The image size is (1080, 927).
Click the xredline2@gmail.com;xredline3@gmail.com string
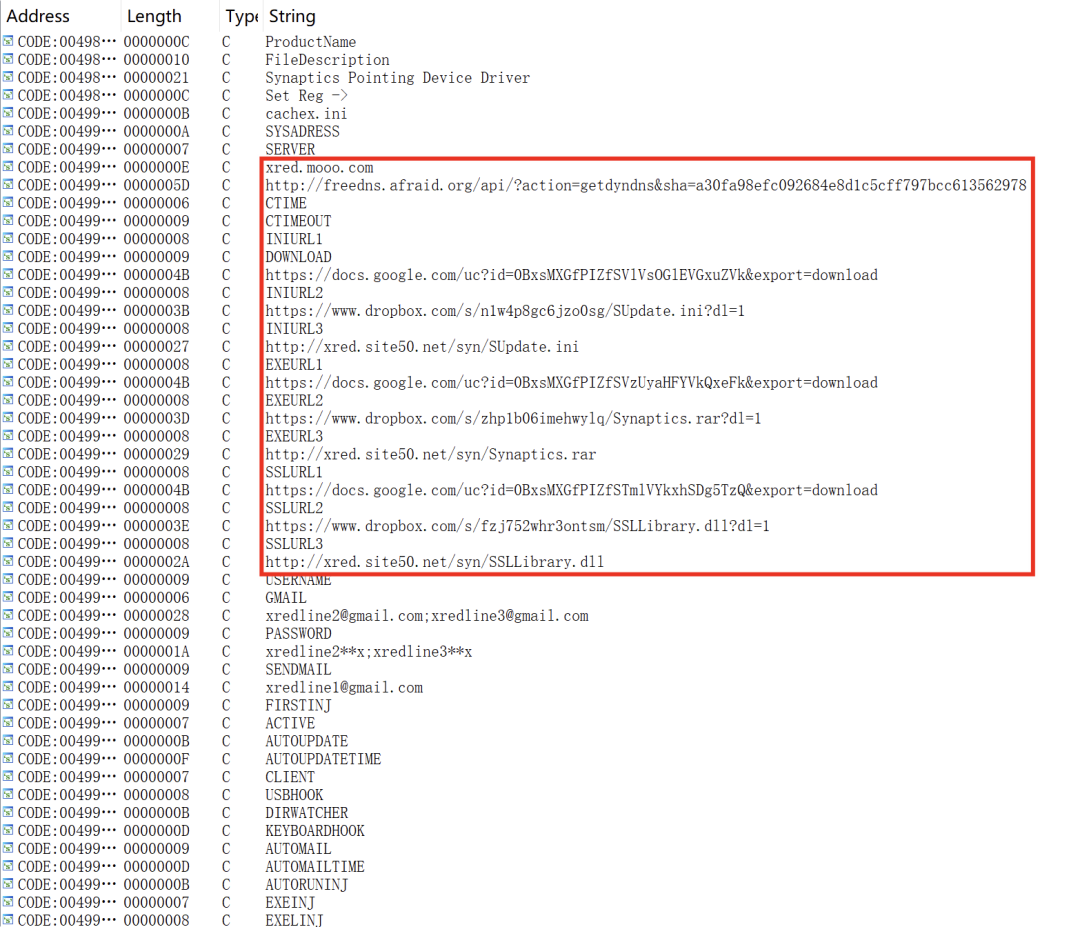pos(427,616)
